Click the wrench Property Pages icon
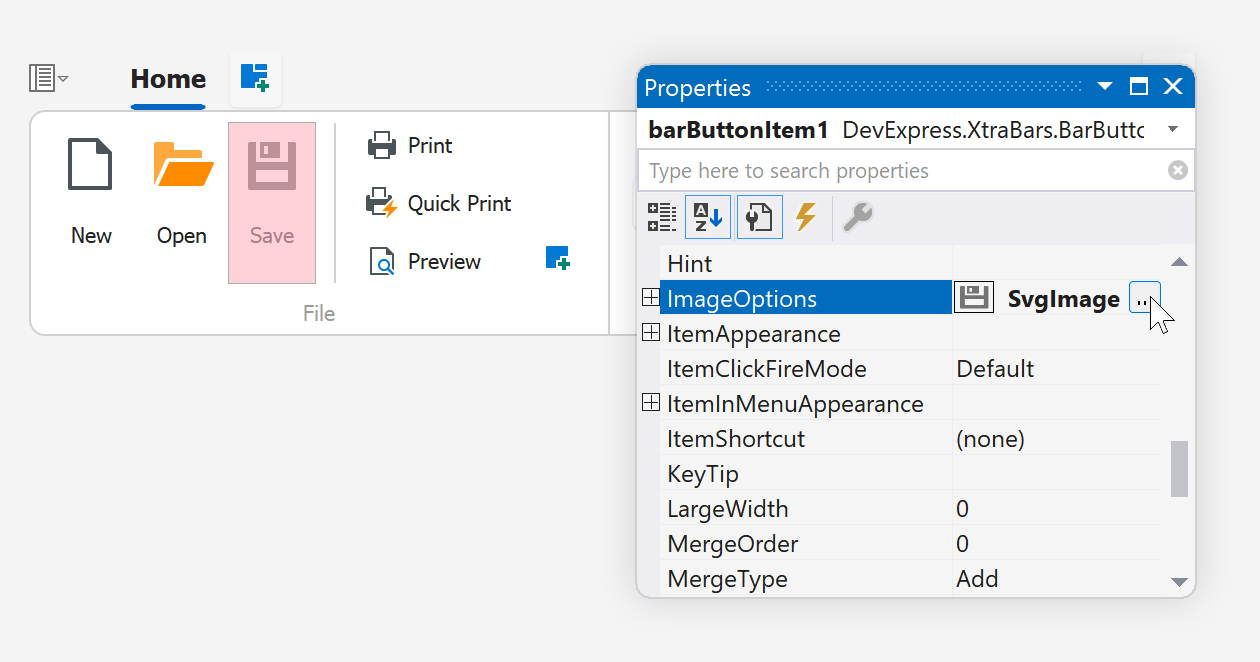Image resolution: width=1260 pixels, height=662 pixels. (857, 217)
